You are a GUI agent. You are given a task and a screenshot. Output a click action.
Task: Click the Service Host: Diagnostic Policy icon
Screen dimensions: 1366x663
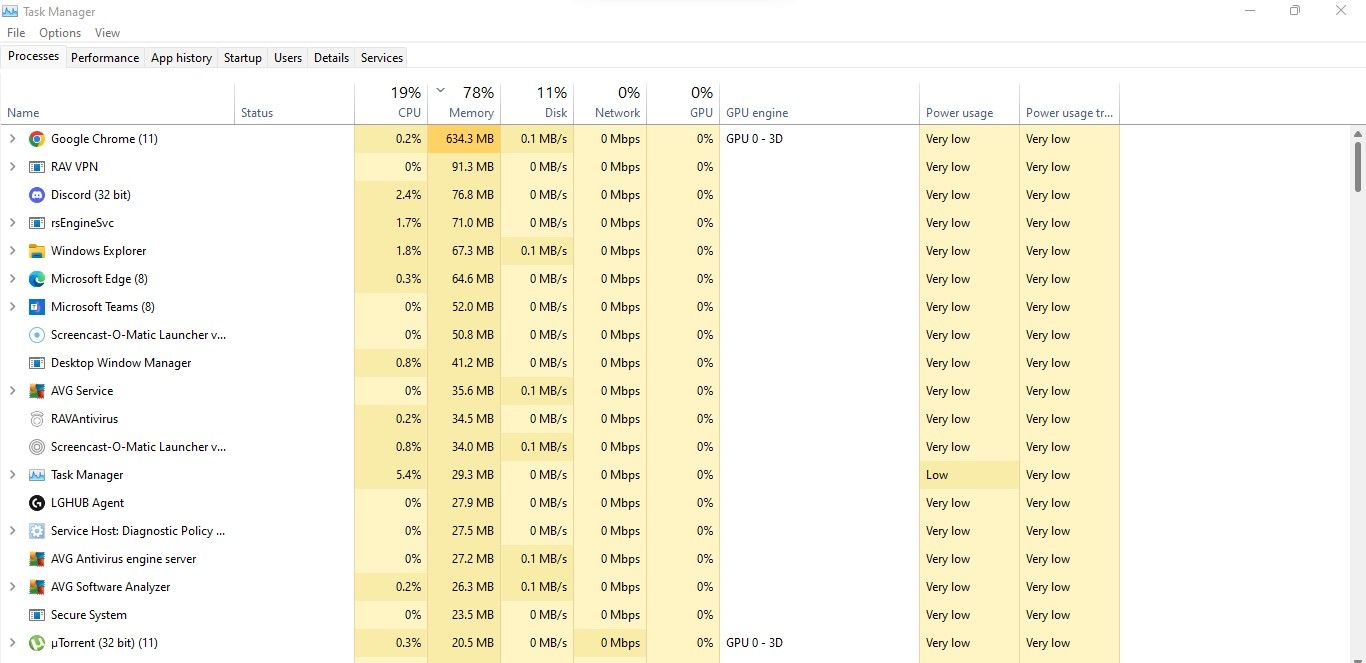pyautogui.click(x=37, y=531)
